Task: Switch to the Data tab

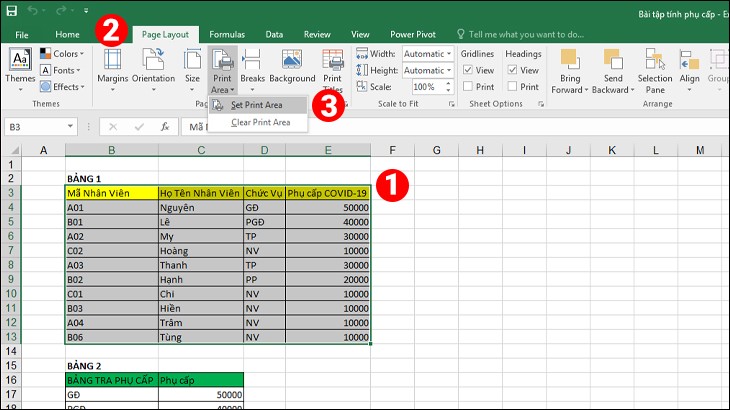Action: click(x=274, y=34)
